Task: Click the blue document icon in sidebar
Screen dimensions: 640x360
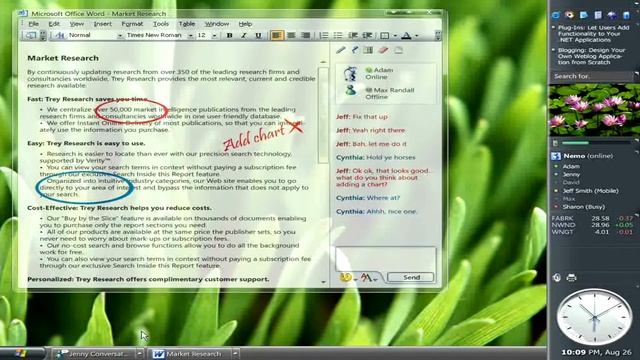Action: [x=584, y=16]
